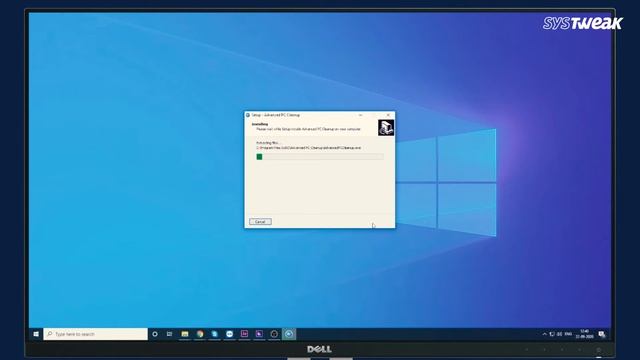This screenshot has height=360, width=640.
Task: Open Cortana from the taskbar
Action: 155,334
